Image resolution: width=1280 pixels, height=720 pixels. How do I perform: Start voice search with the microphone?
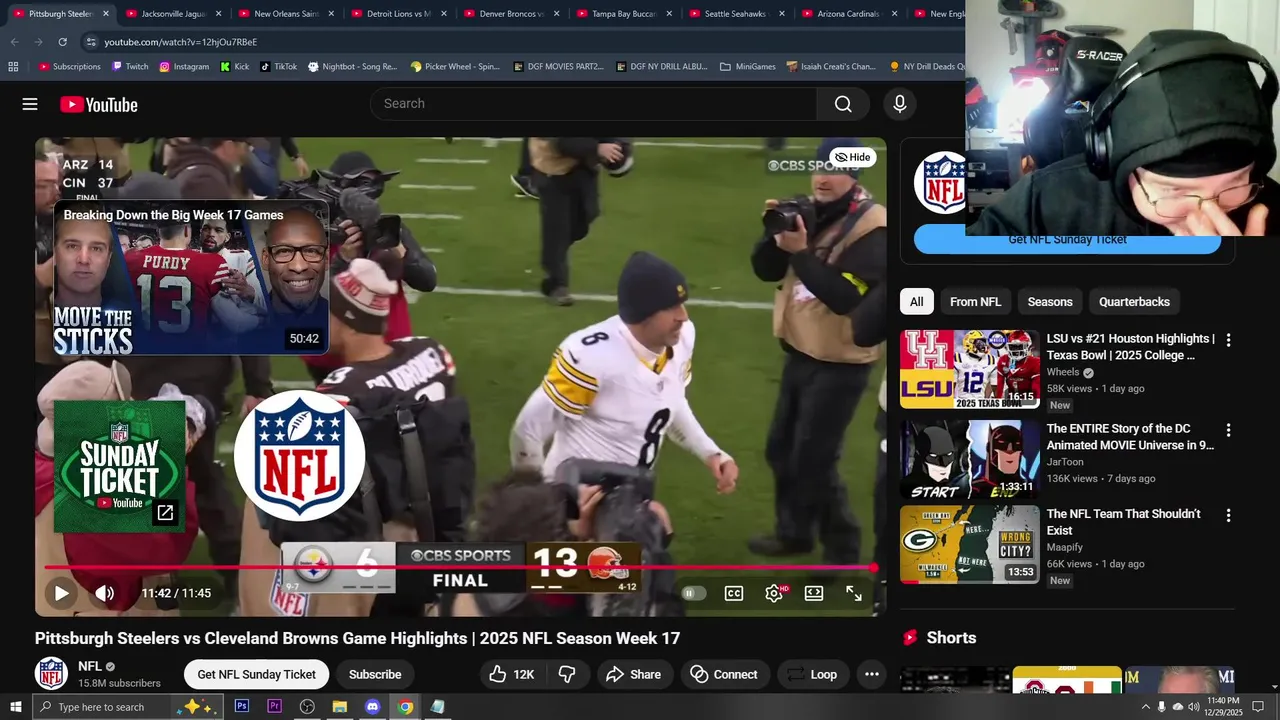click(899, 104)
